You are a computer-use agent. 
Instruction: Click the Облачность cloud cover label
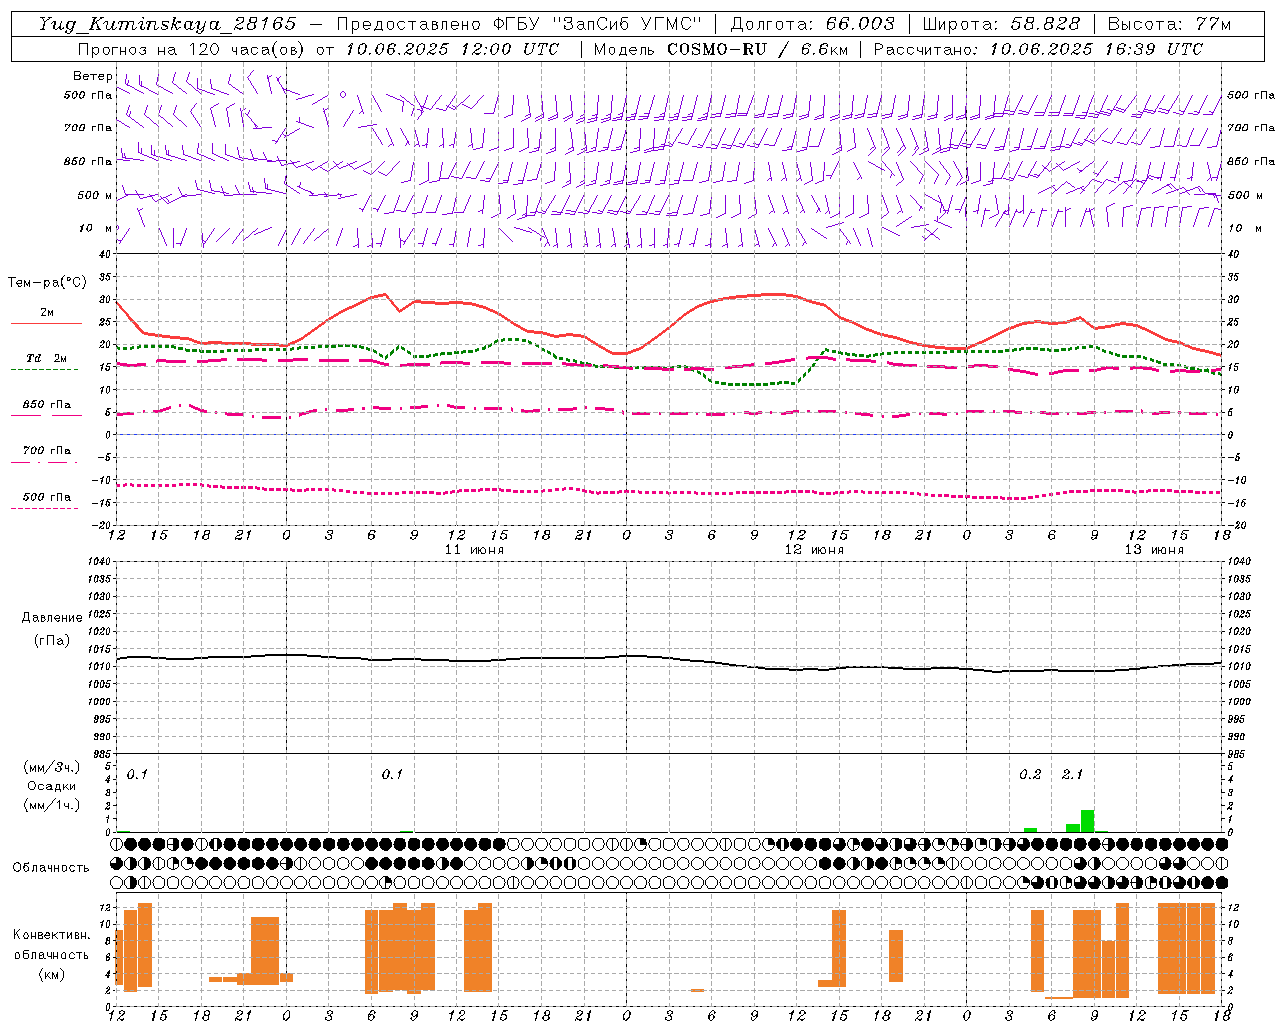tap(51, 867)
